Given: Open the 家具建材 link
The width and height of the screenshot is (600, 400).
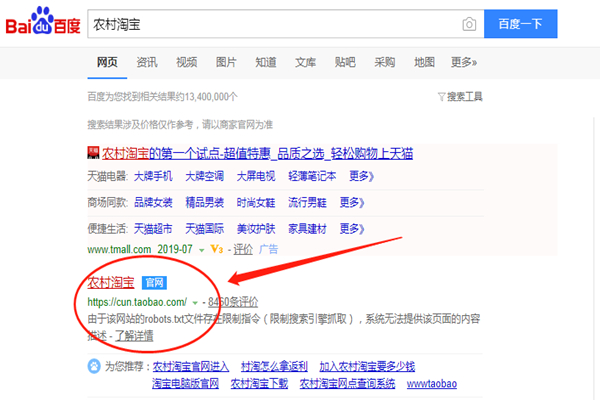Looking at the screenshot, I should pos(307,229).
